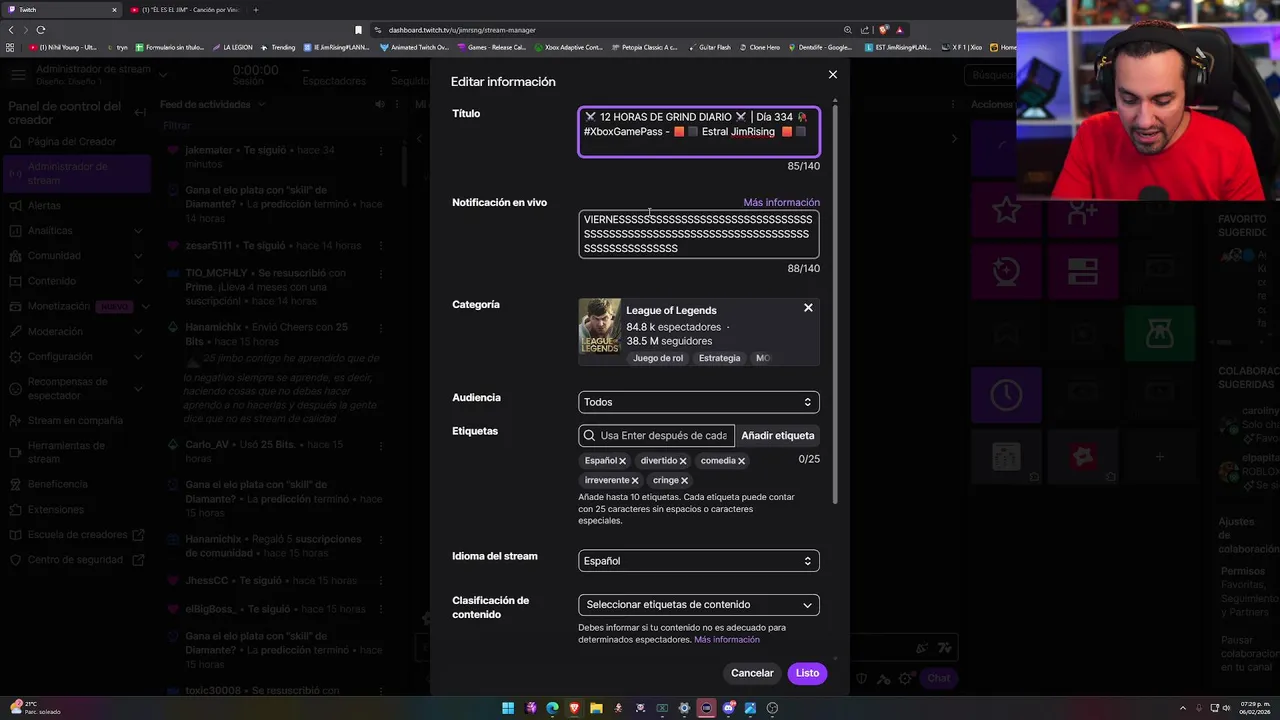Open File Explorer from taskbar

(597, 708)
